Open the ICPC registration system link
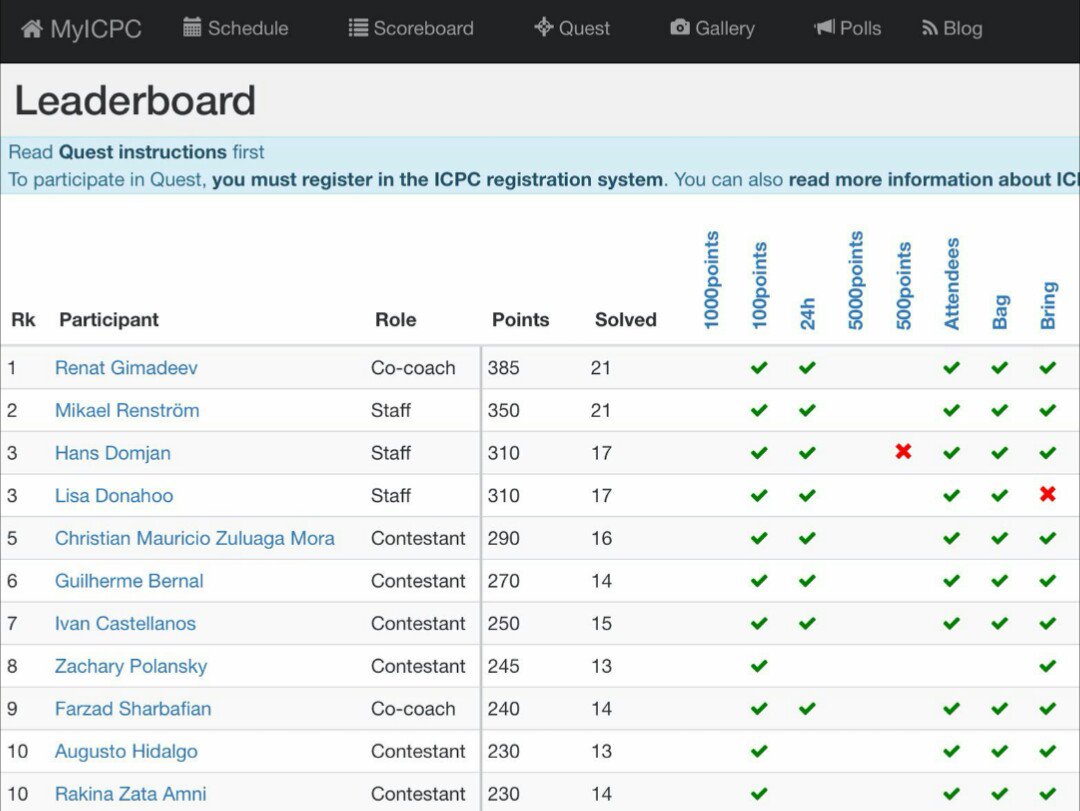Screen dimensions: 1080x811 pyautogui.click(x=437, y=180)
